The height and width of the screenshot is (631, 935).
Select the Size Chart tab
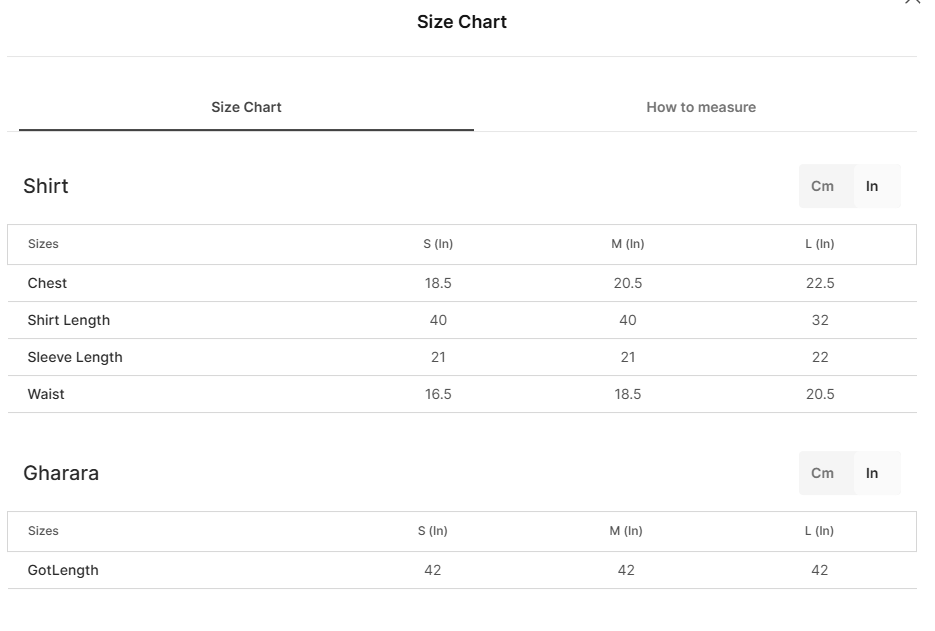tap(246, 107)
